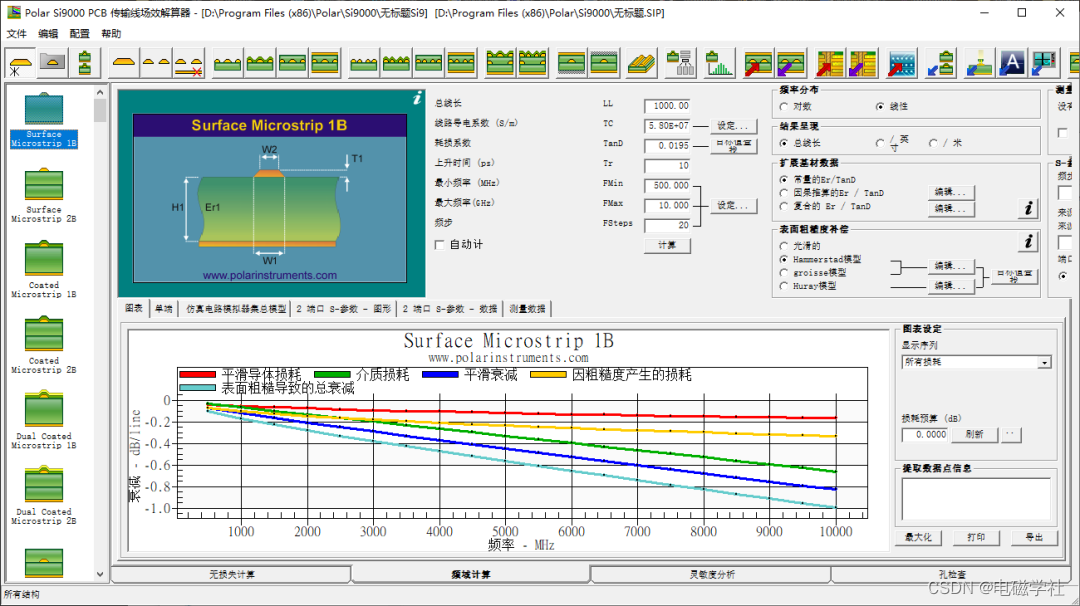Viewport: 1080px width, 606px height.
Task: Switch to the 单端 tab
Action: [164, 309]
